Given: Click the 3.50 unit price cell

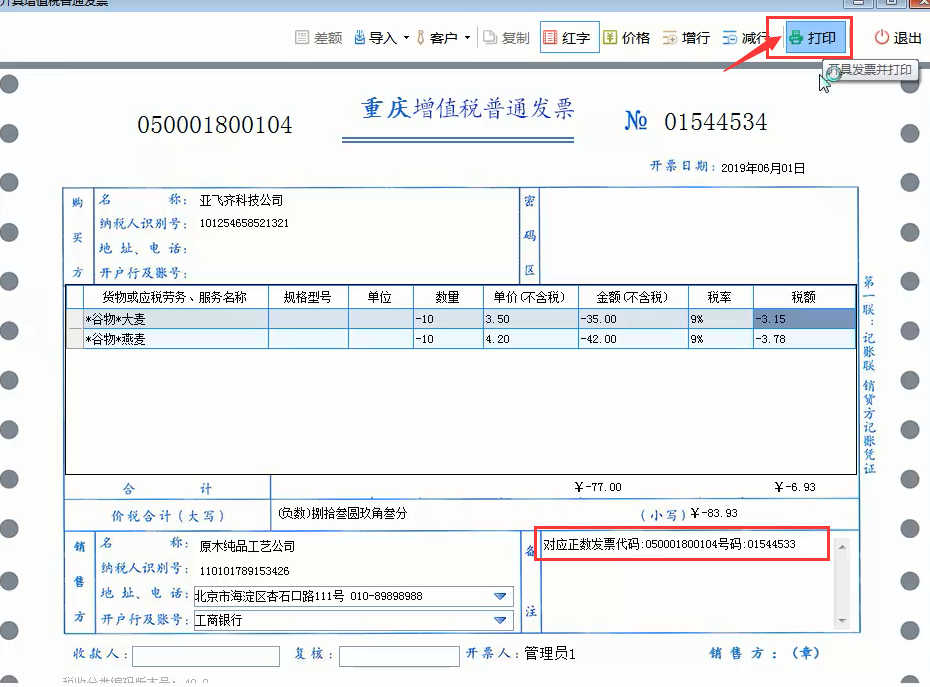Looking at the screenshot, I should 531,319.
